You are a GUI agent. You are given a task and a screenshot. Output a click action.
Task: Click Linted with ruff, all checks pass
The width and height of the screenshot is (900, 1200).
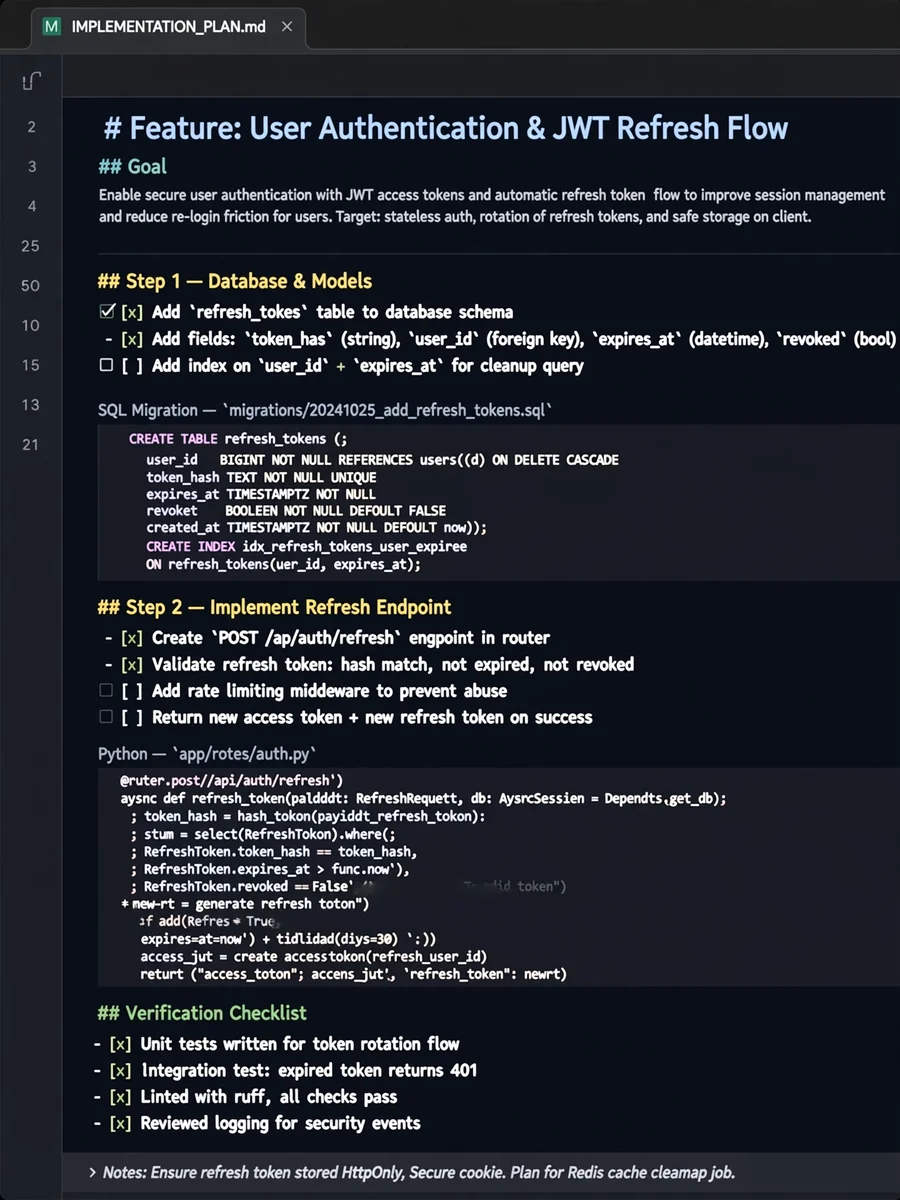pyautogui.click(x=246, y=1097)
